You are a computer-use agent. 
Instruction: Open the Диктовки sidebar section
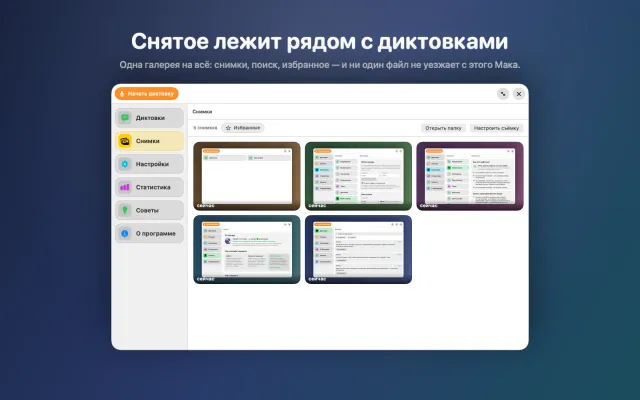click(149, 118)
